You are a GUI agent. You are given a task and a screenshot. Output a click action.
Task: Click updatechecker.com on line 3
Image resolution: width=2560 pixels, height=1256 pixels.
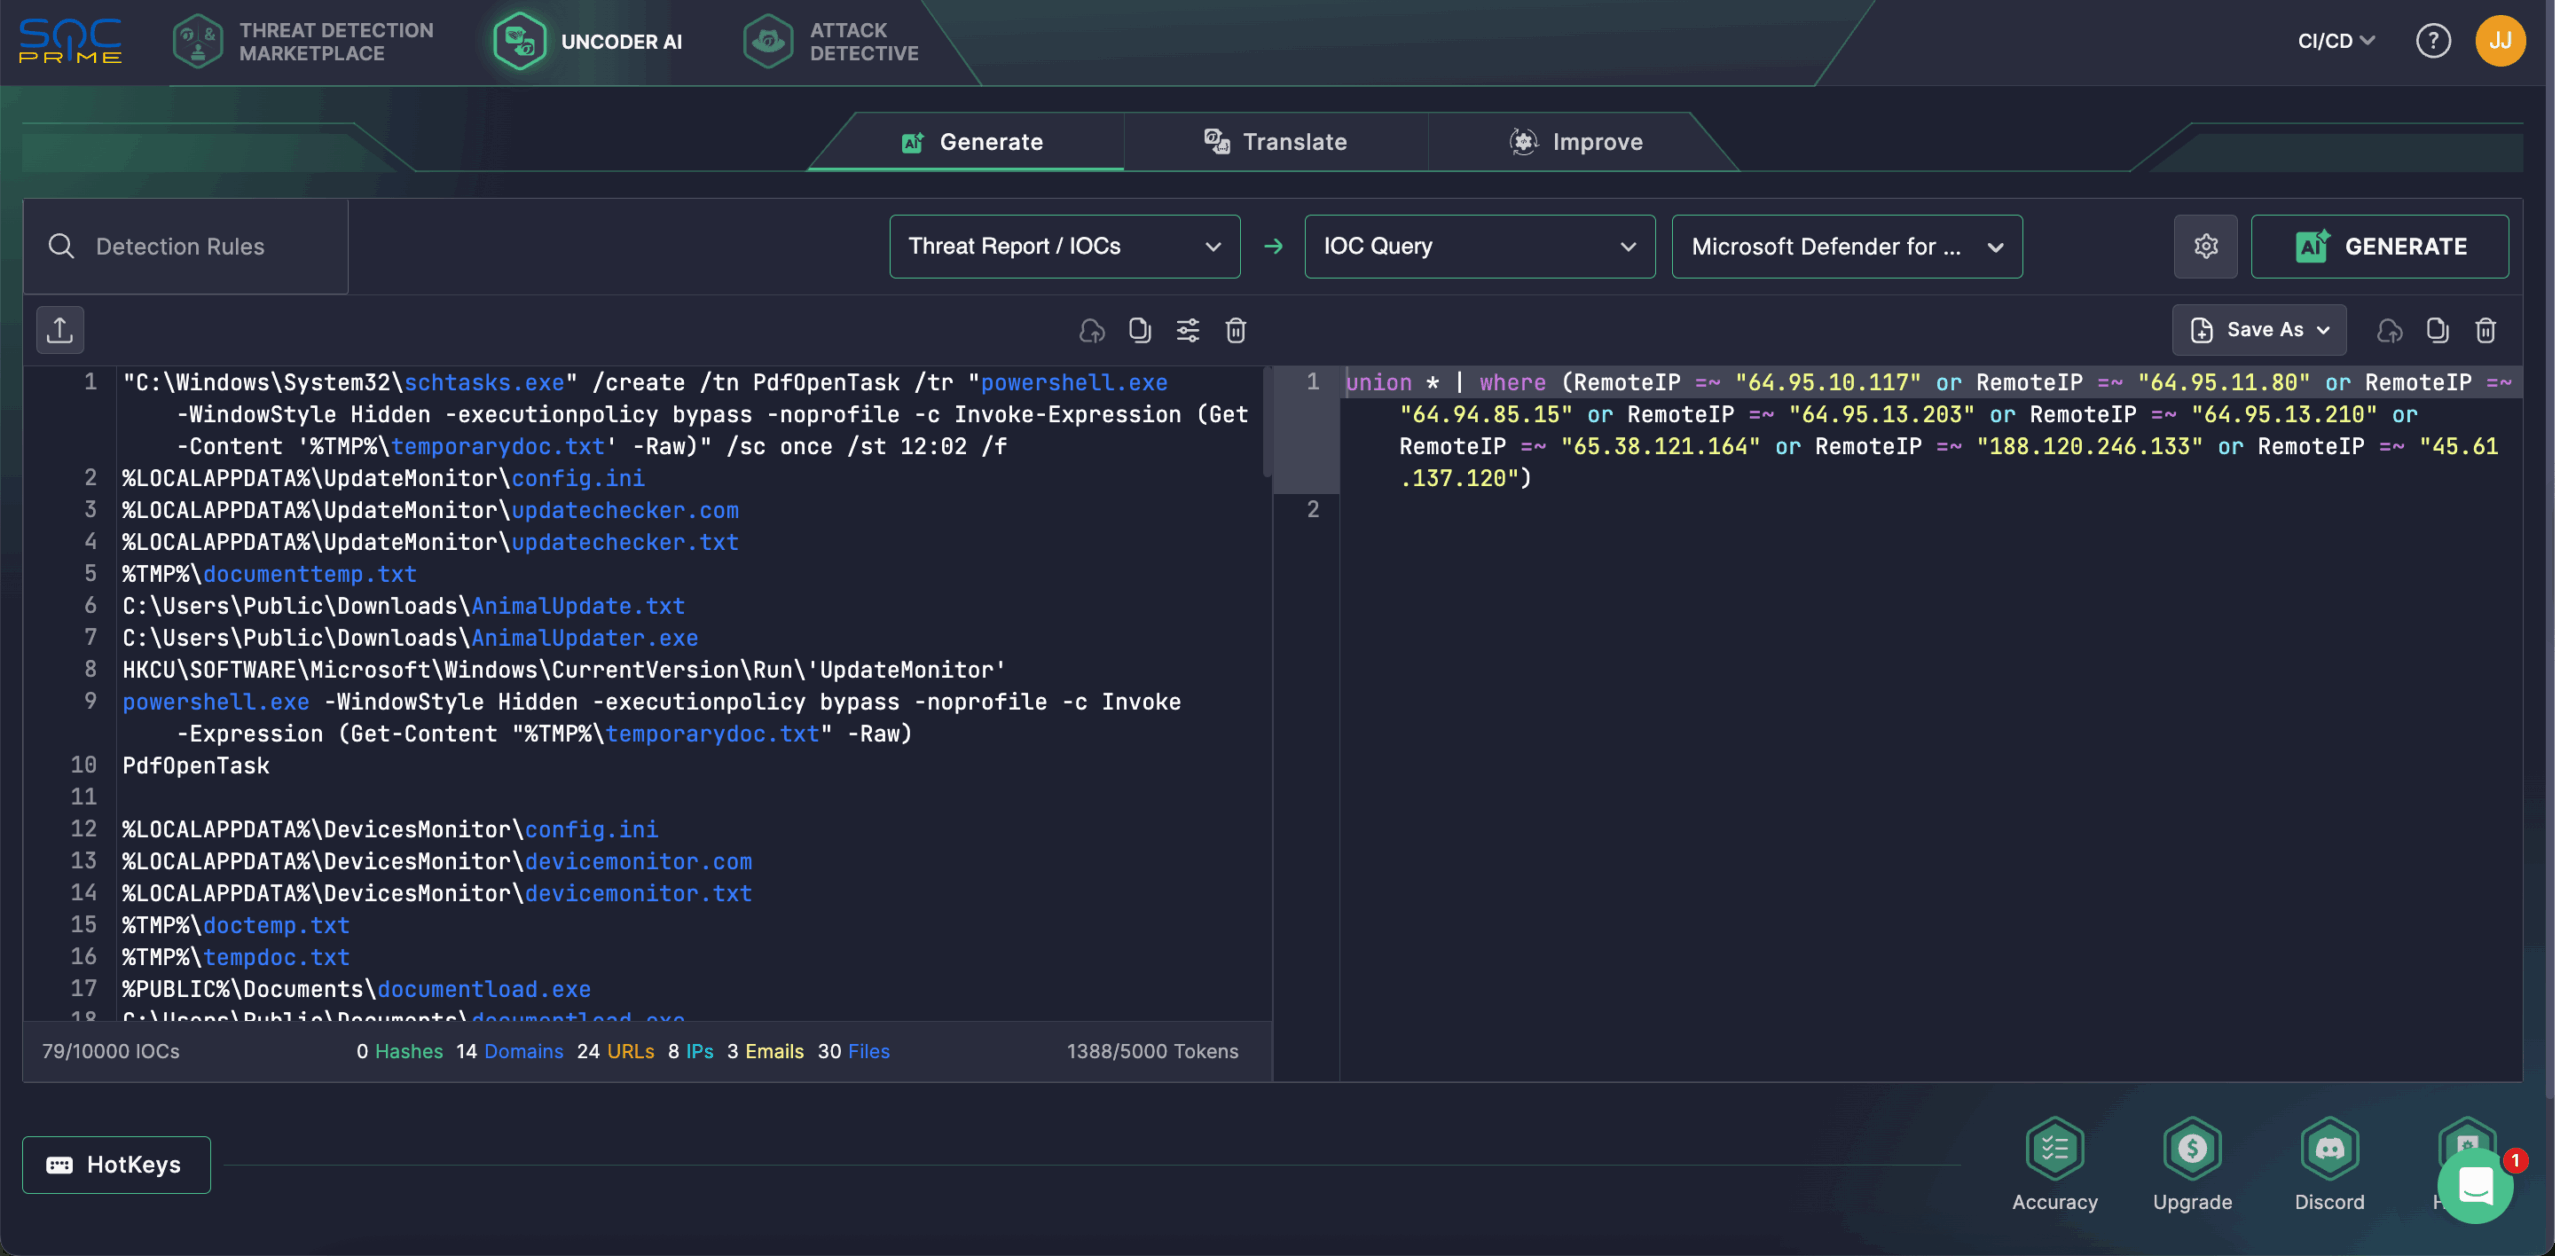tap(625, 510)
